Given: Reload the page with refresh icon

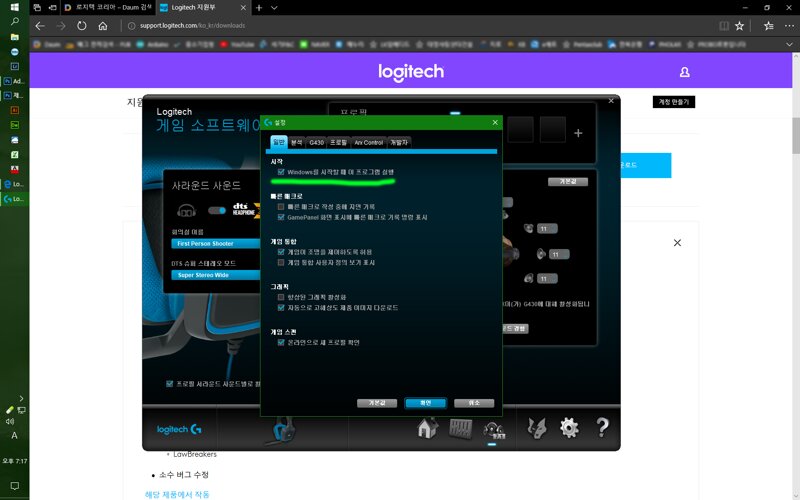Looking at the screenshot, I should click(x=82, y=26).
